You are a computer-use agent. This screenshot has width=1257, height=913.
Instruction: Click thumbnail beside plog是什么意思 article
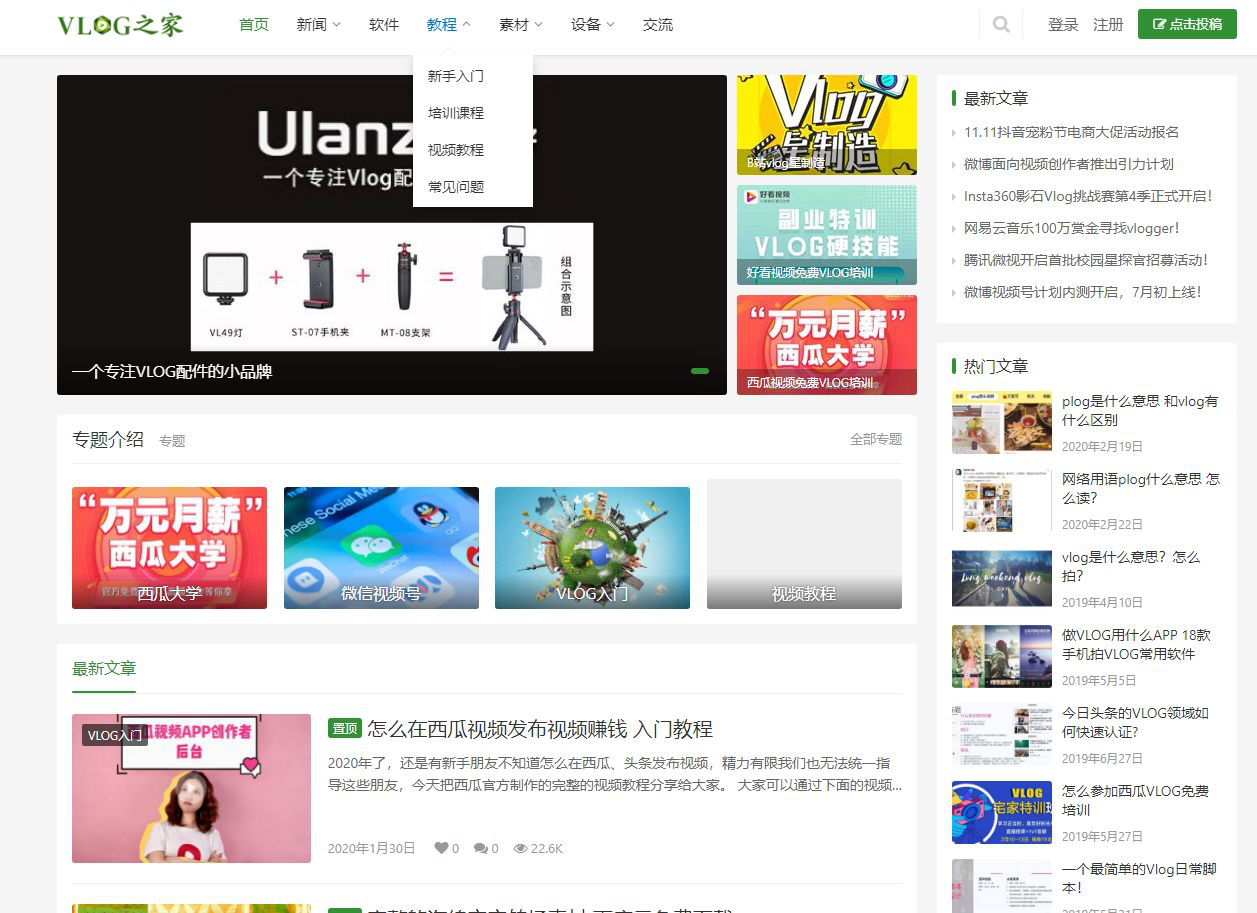point(1002,422)
